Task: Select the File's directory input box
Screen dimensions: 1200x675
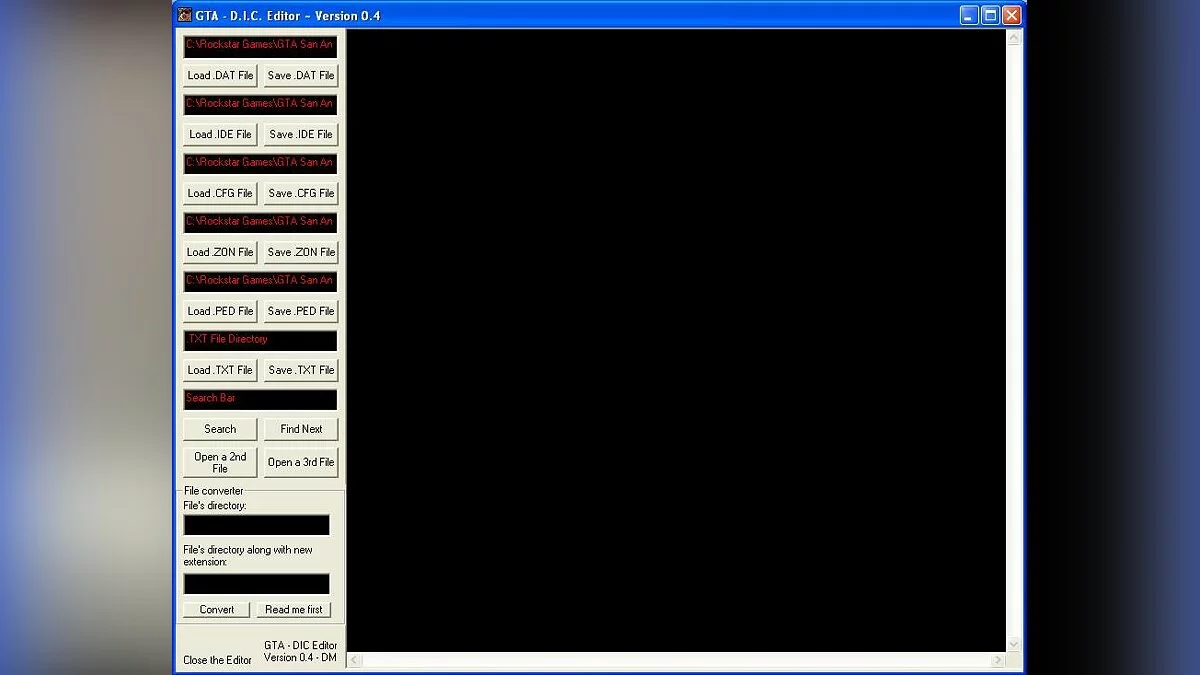Action: point(256,525)
